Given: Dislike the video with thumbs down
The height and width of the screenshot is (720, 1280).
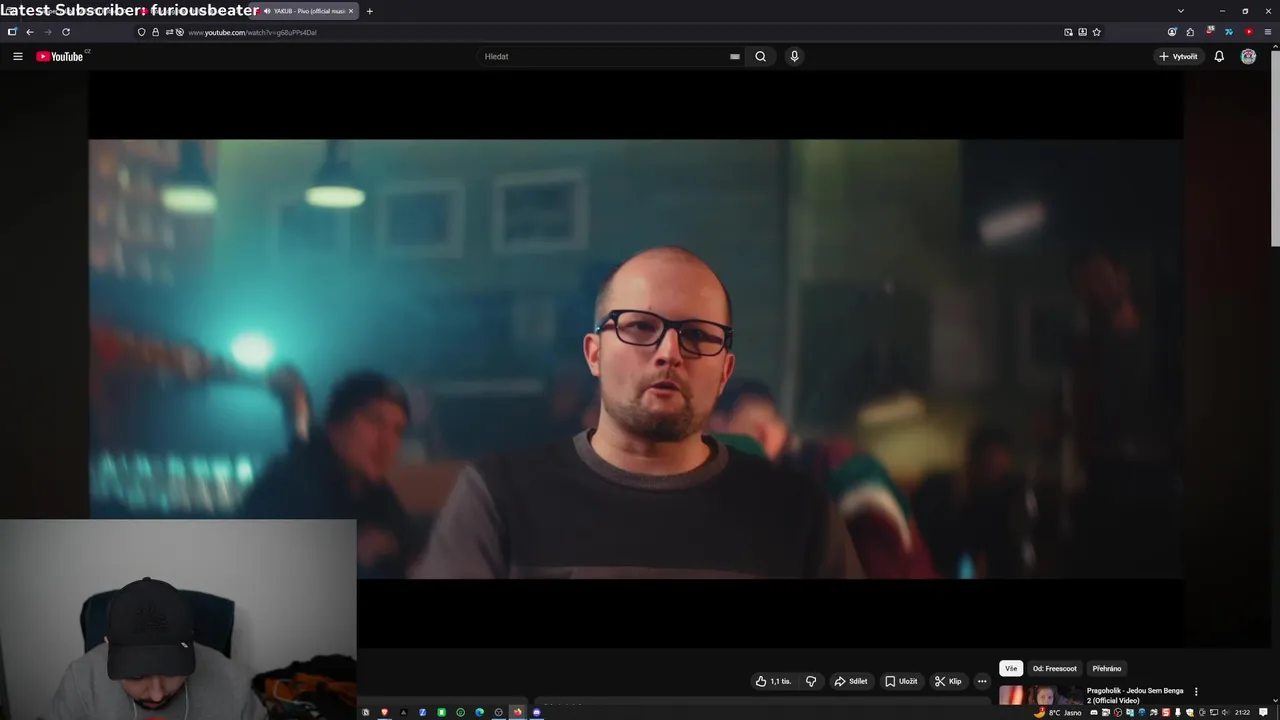Looking at the screenshot, I should tap(811, 681).
